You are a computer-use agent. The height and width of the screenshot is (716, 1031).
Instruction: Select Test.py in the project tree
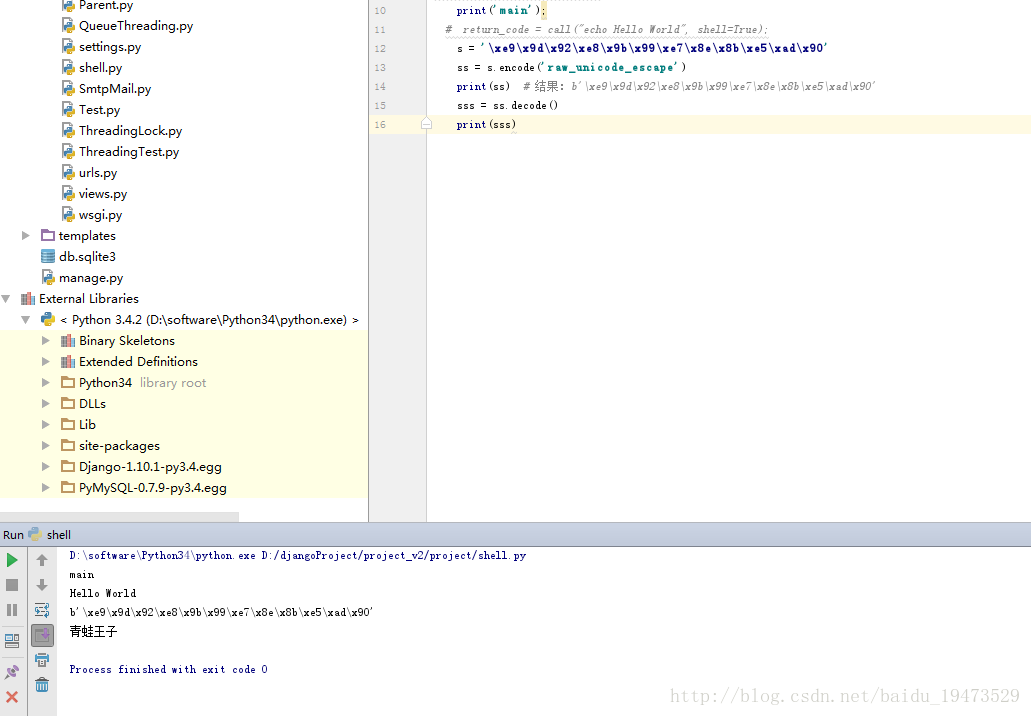99,110
